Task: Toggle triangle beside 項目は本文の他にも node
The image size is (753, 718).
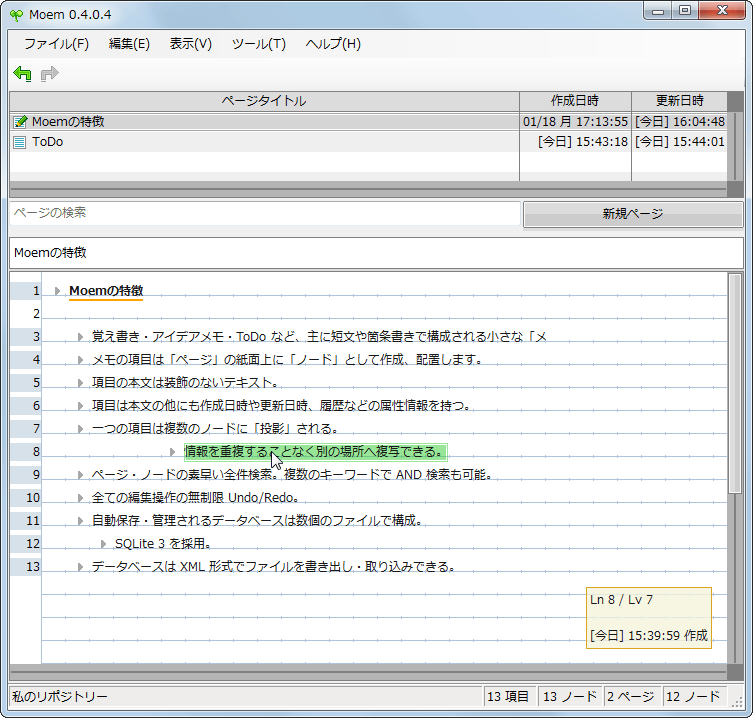Action: coord(81,406)
